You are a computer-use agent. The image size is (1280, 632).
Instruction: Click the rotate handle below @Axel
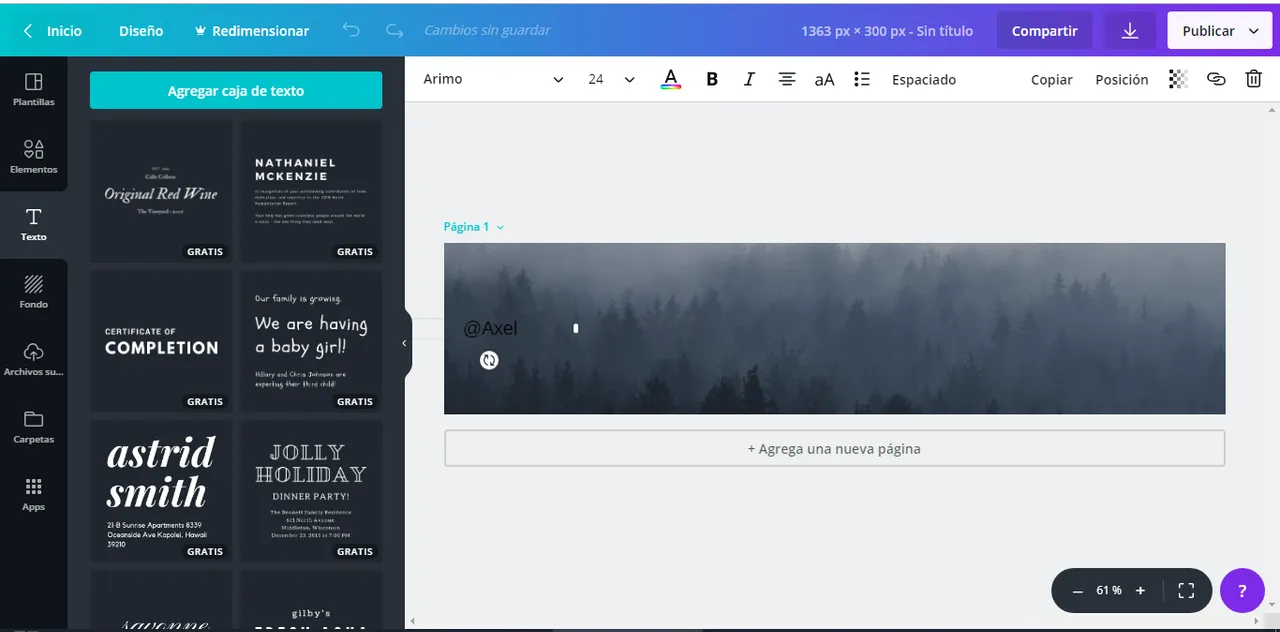click(x=489, y=360)
